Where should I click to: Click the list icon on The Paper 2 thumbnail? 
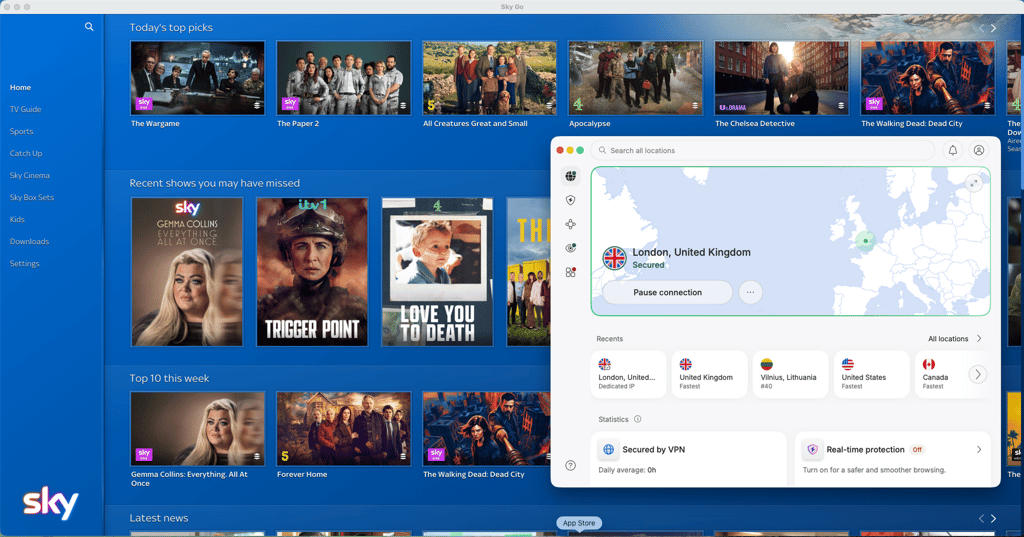[403, 105]
